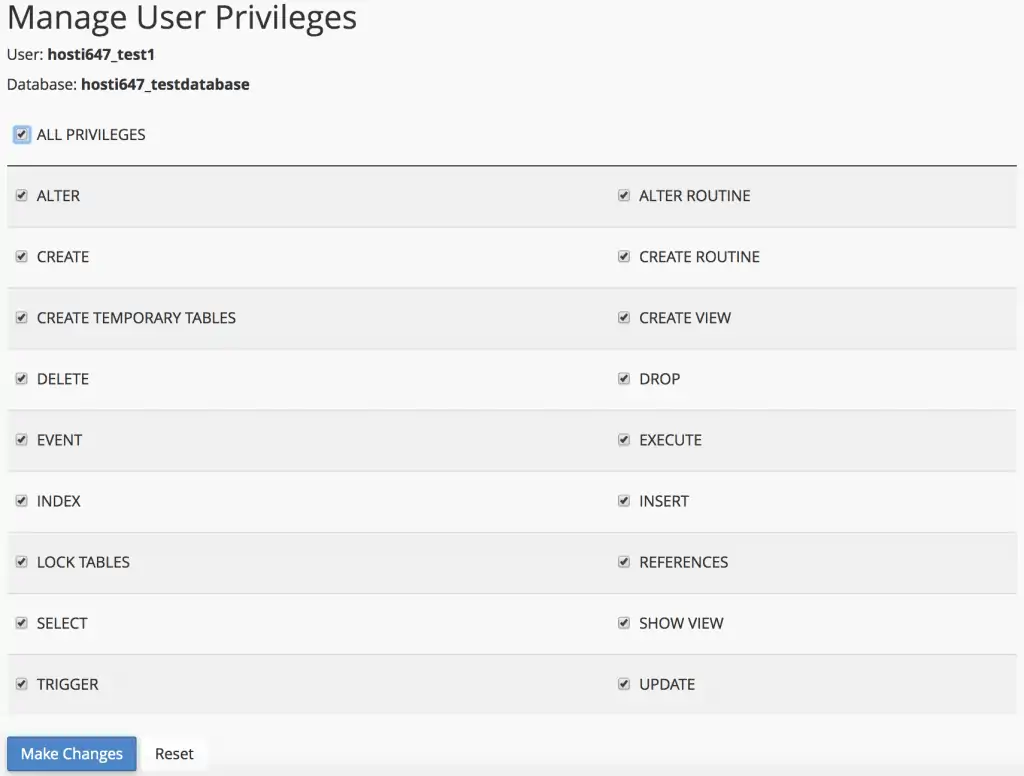Screen dimensions: 1024x776
Task: Uncheck the REFERENCES privilege
Action: tap(624, 562)
